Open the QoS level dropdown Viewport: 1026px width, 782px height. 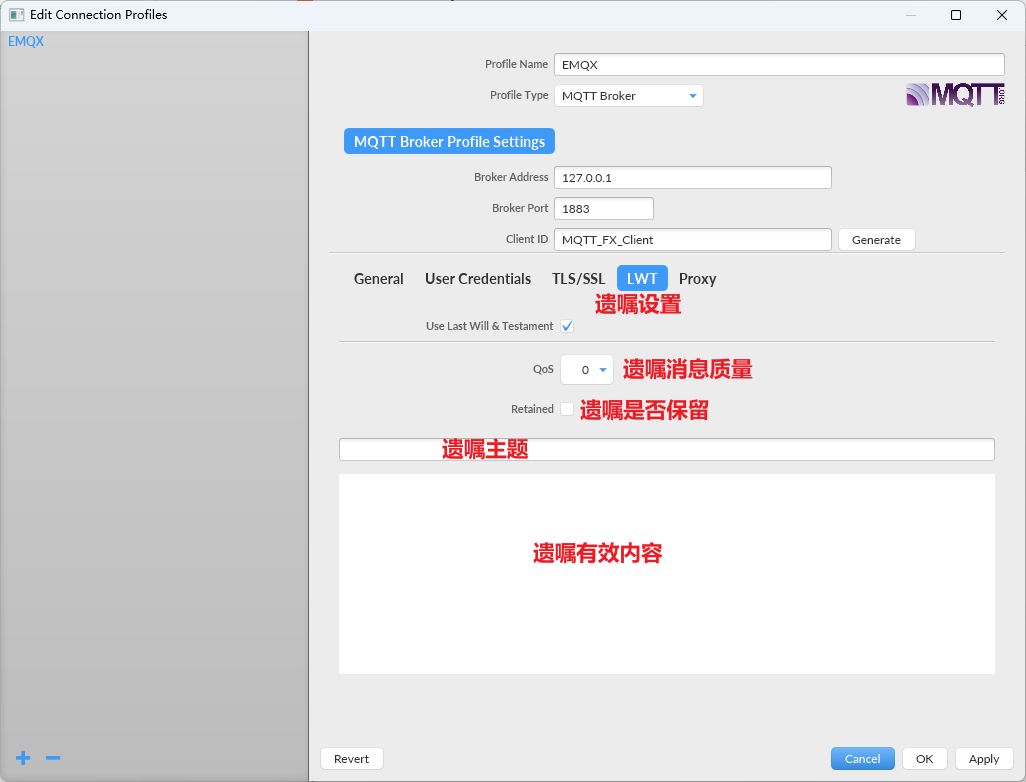(586, 370)
